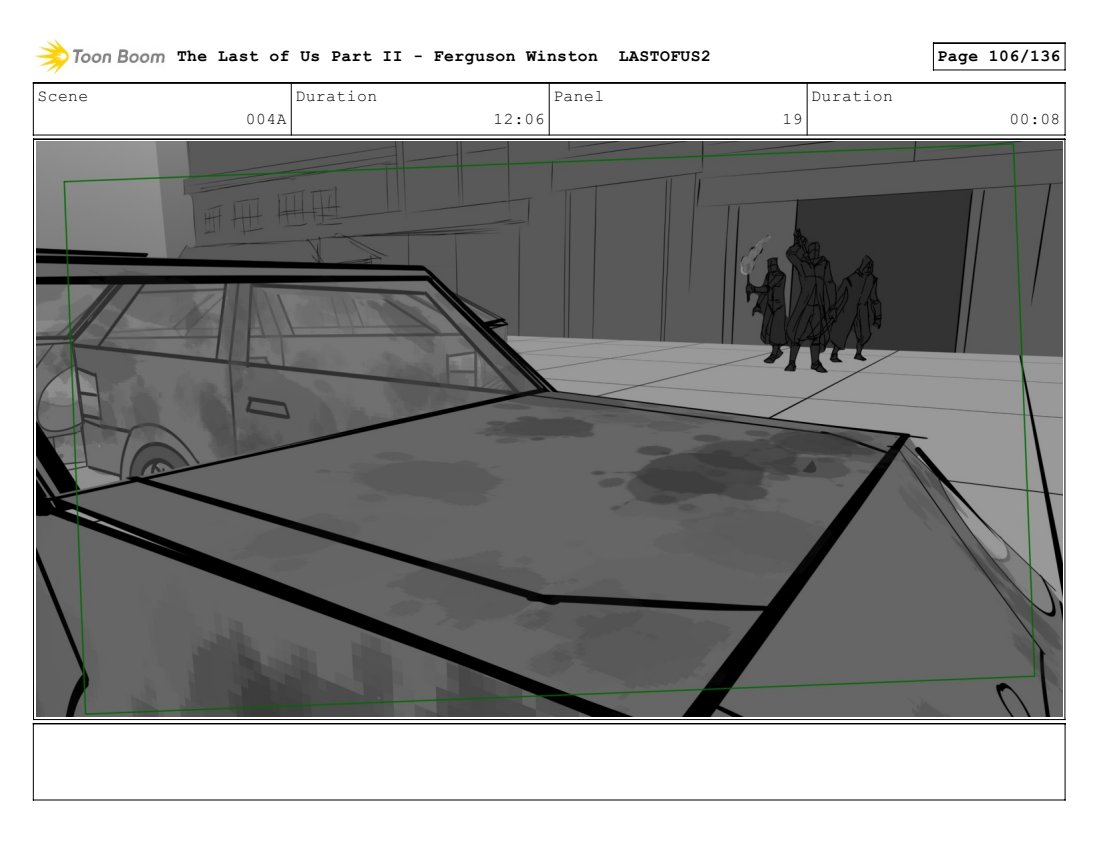Image resolution: width=1100 pixels, height=850 pixels.
Task: Select the 'LASTOFUS2' project code text
Action: pos(664,56)
